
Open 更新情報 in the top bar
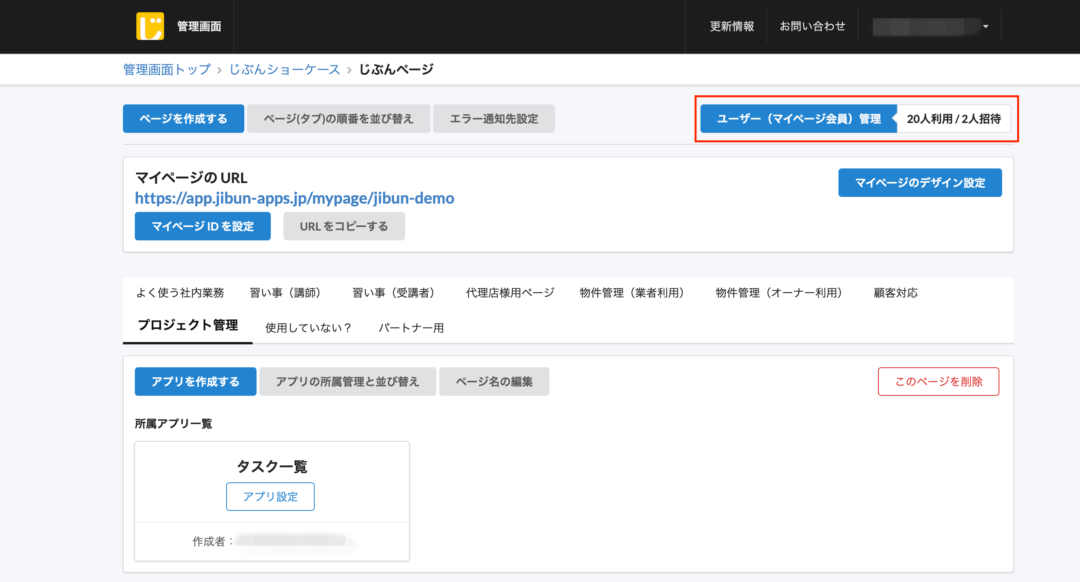[x=732, y=26]
